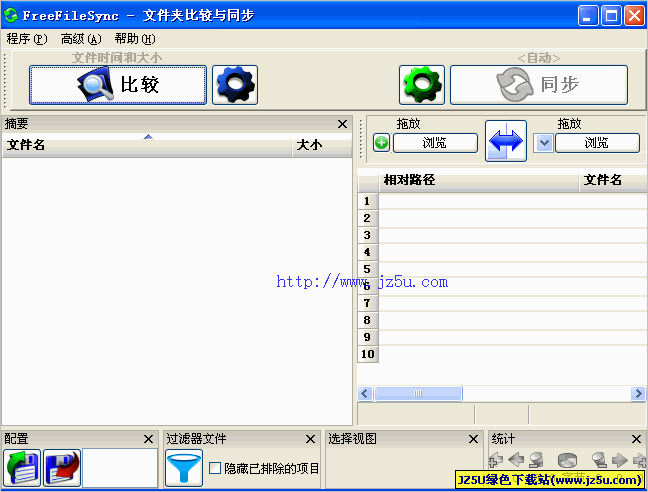Image resolution: width=648 pixels, height=492 pixels.
Task: Minimize the FreeFileSync window
Action: (588, 16)
